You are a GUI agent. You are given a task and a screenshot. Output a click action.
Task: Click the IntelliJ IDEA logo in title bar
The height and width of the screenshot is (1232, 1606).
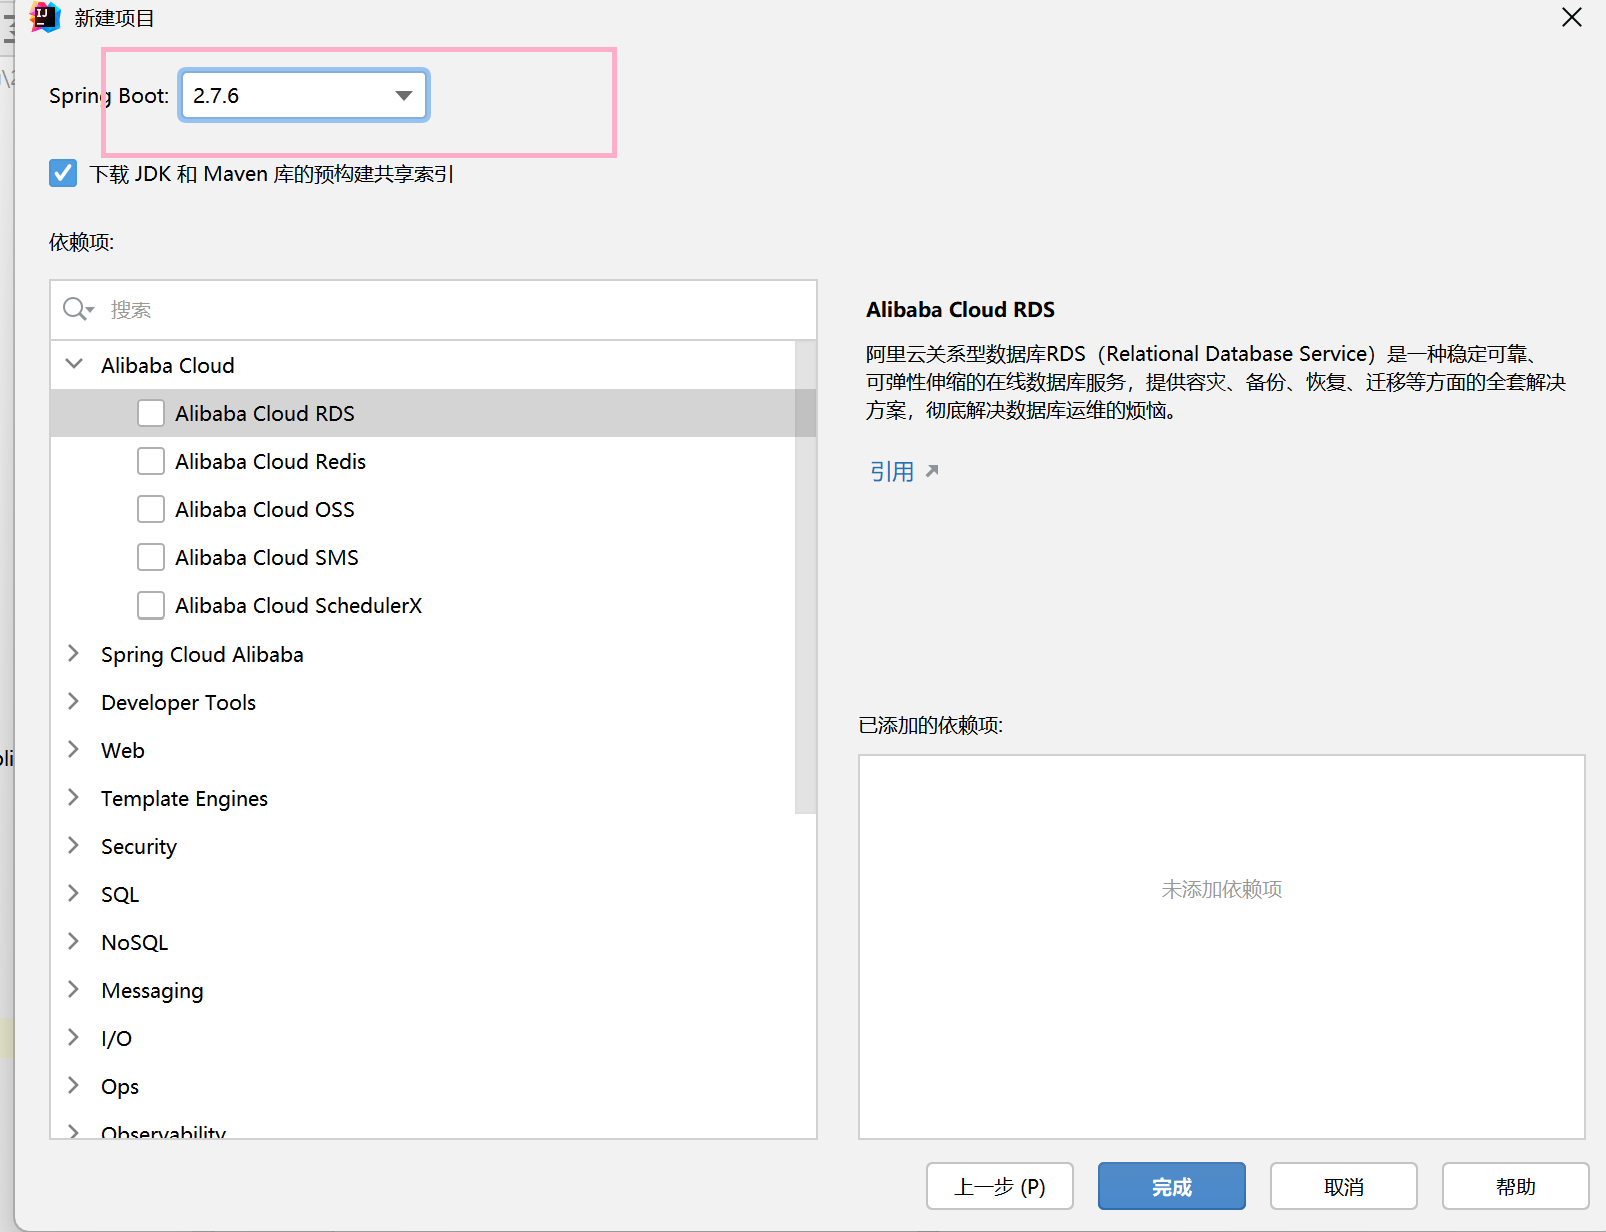tap(45, 18)
